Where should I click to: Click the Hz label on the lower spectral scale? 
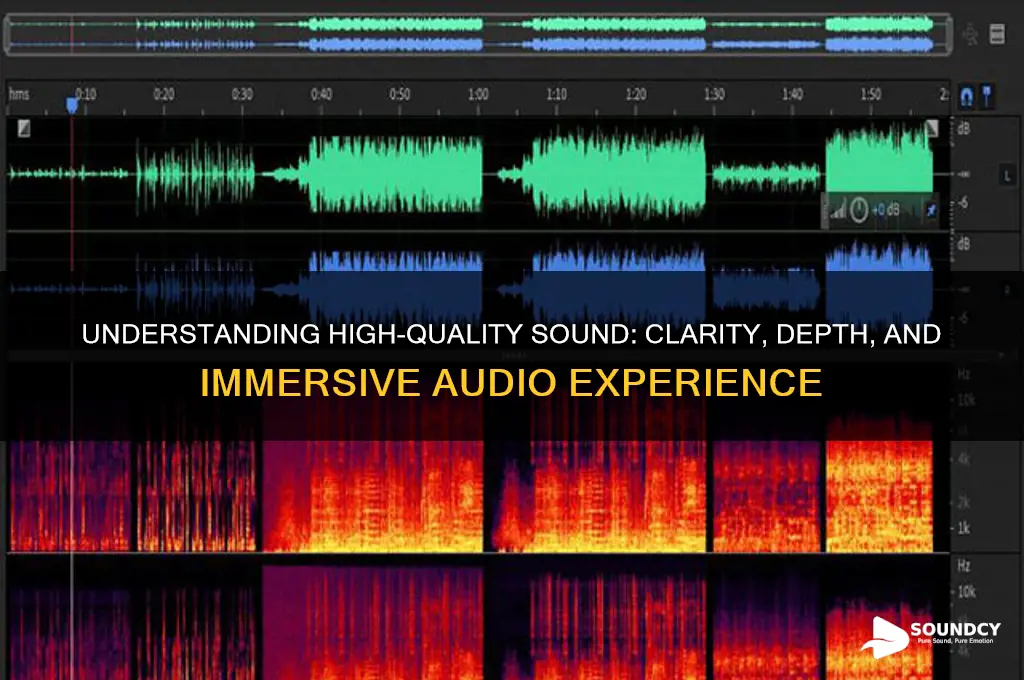(x=963, y=565)
